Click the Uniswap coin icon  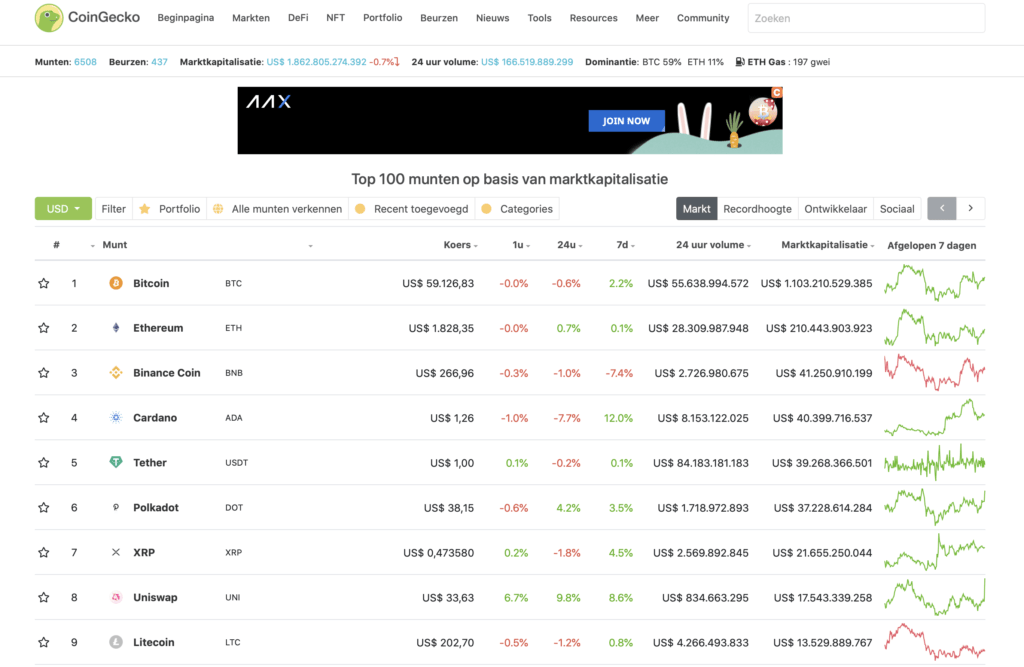(115, 598)
